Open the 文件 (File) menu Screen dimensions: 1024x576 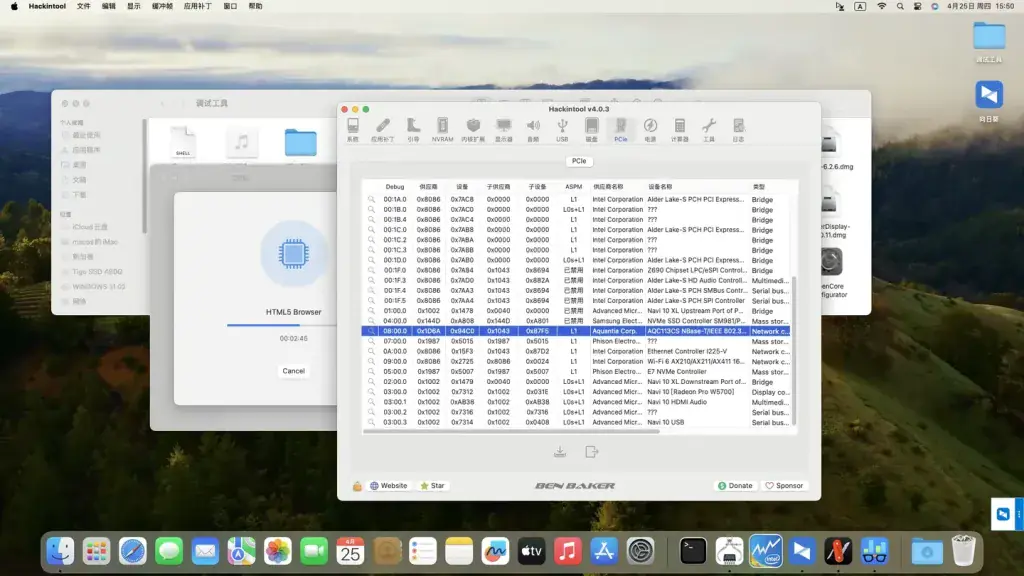(x=84, y=6)
